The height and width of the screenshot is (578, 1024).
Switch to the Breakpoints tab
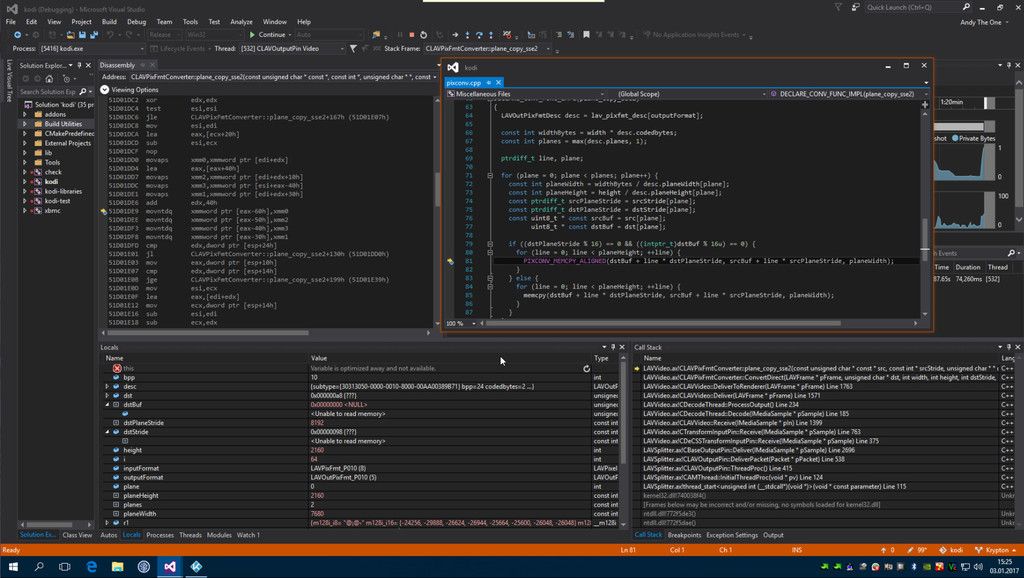[685, 535]
